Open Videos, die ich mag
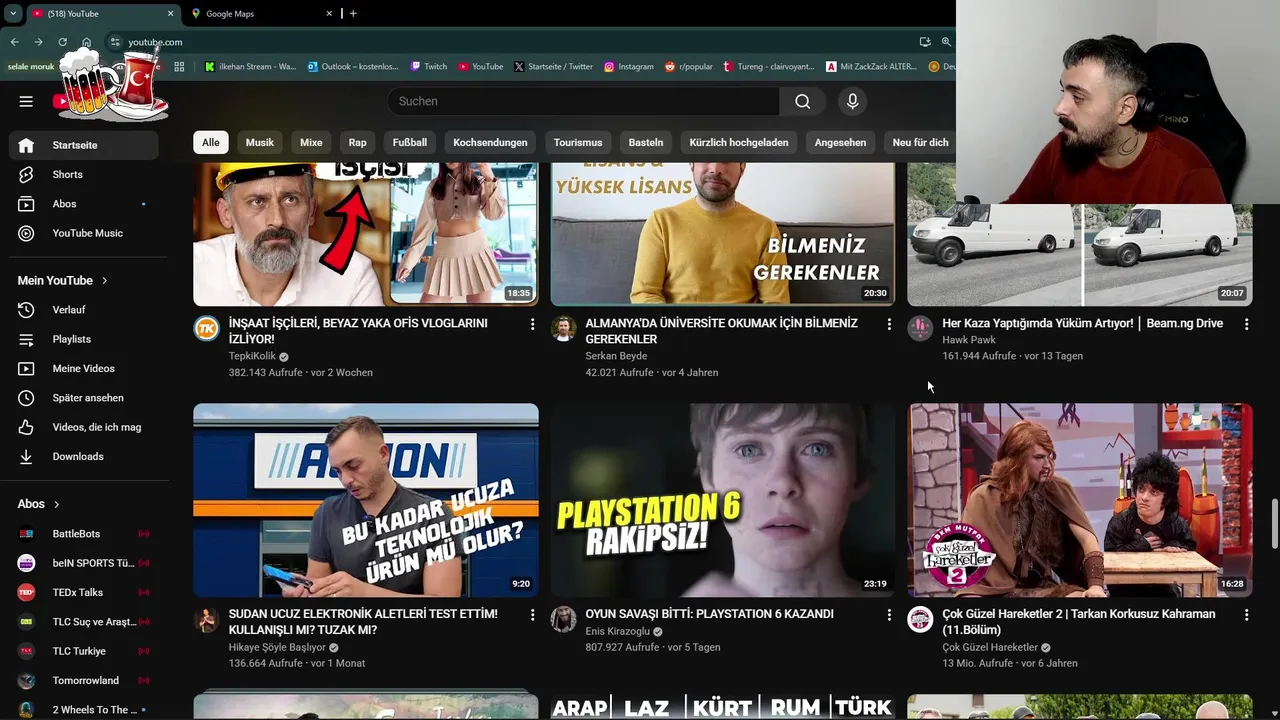 (x=84, y=427)
